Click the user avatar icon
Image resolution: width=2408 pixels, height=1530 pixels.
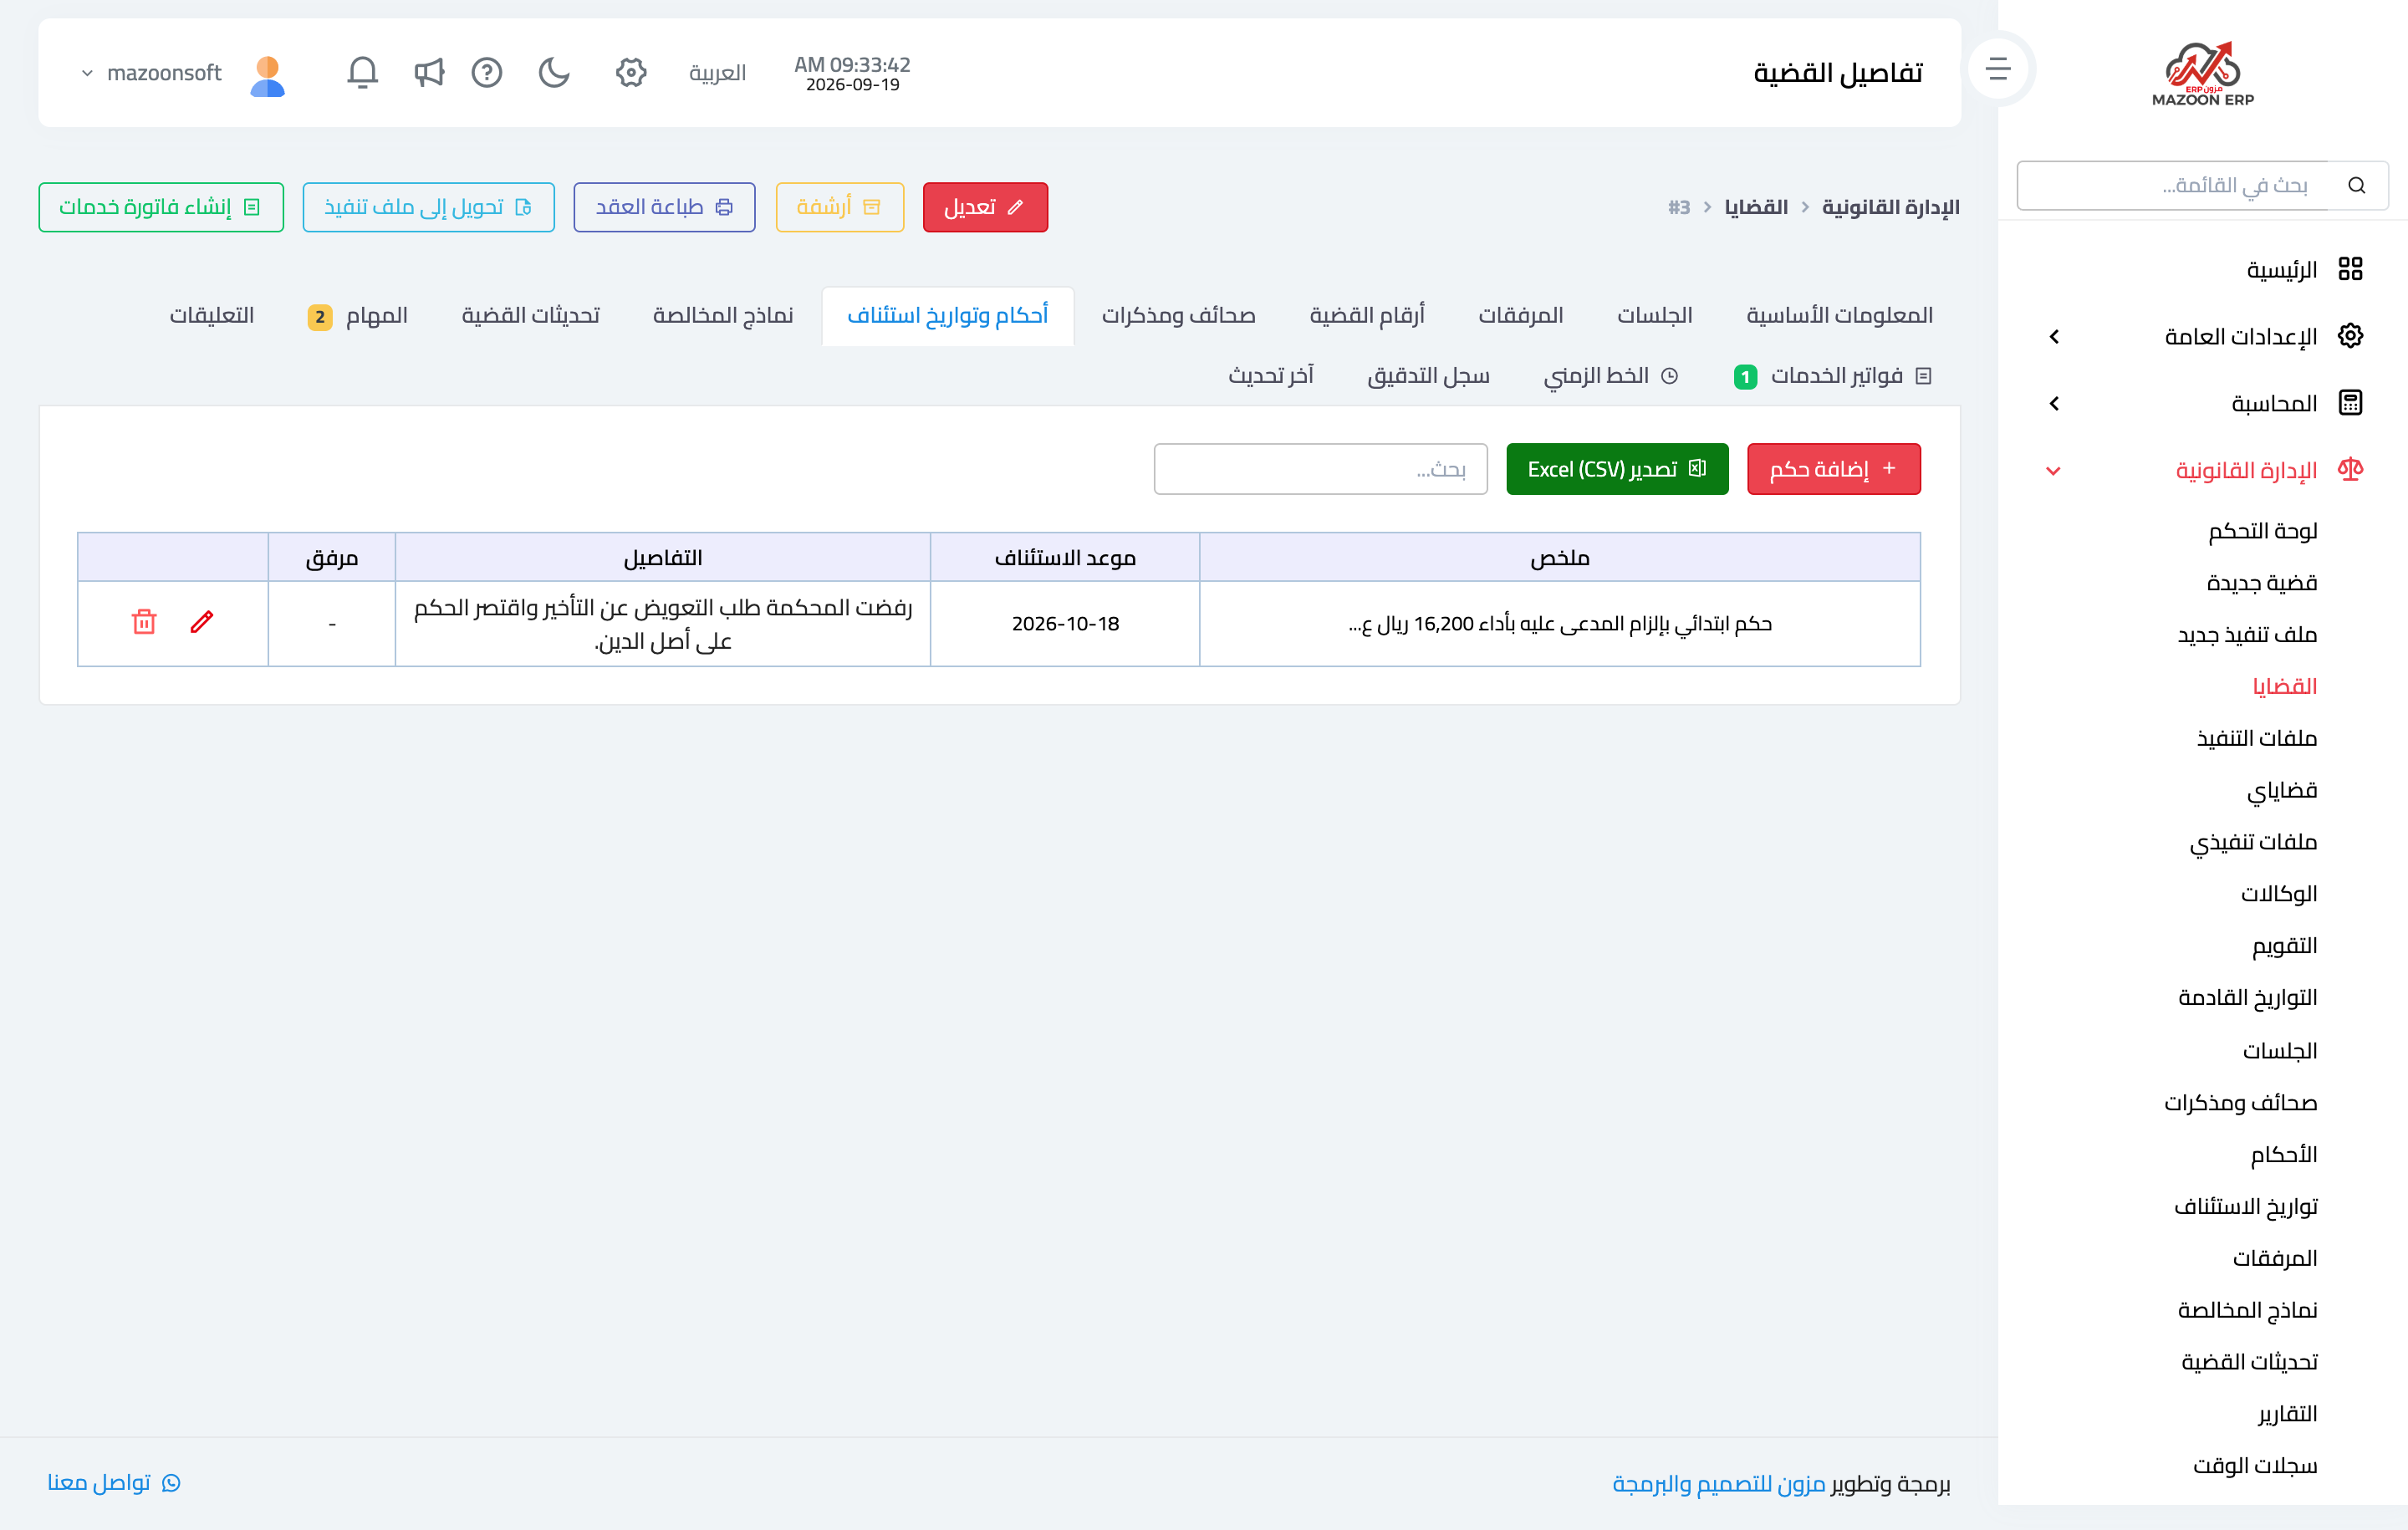[267, 75]
